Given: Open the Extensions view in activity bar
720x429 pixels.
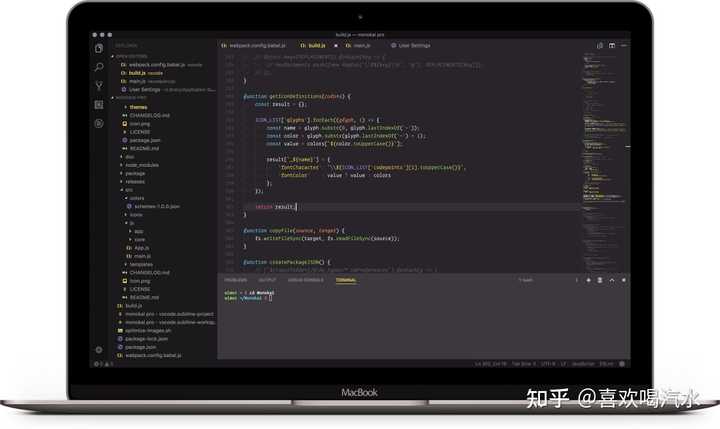Looking at the screenshot, I should tap(99, 105).
